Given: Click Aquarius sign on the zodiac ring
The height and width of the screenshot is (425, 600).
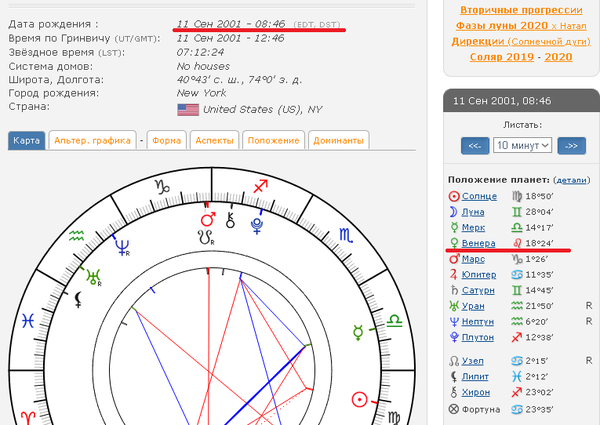Looking at the screenshot, I should [x=77, y=236].
